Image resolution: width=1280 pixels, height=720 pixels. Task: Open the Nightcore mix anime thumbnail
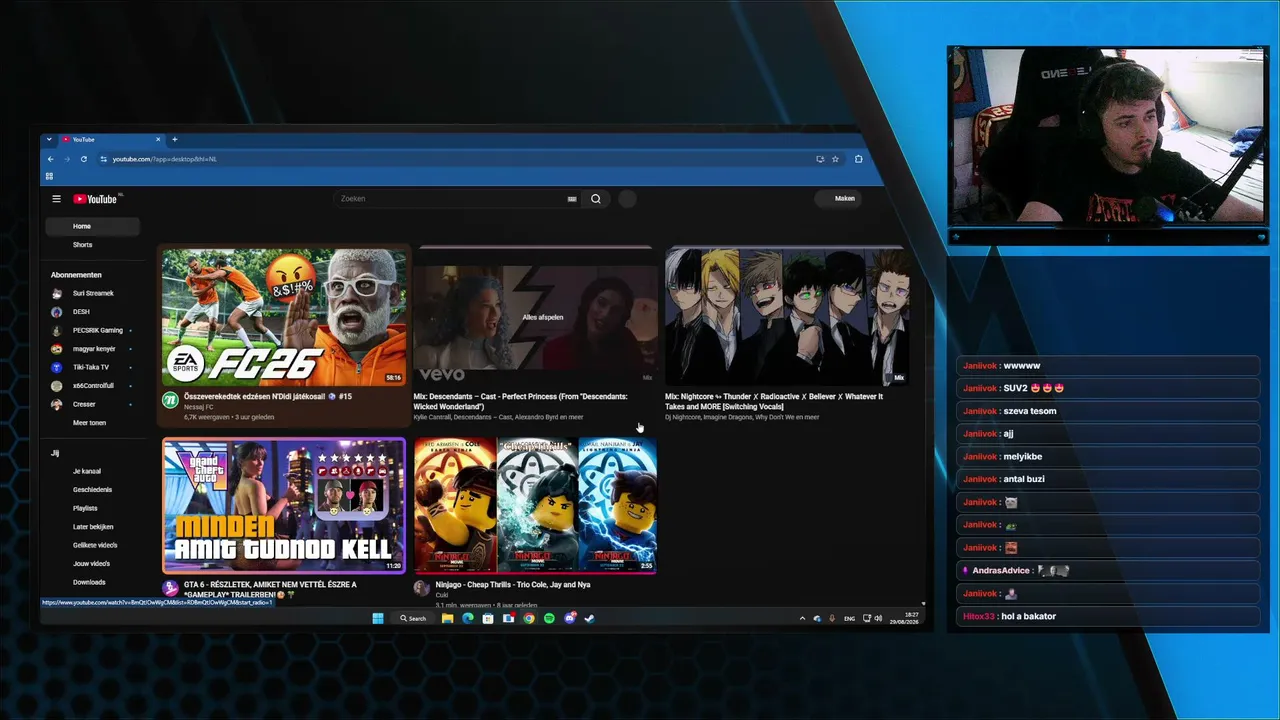(x=788, y=317)
